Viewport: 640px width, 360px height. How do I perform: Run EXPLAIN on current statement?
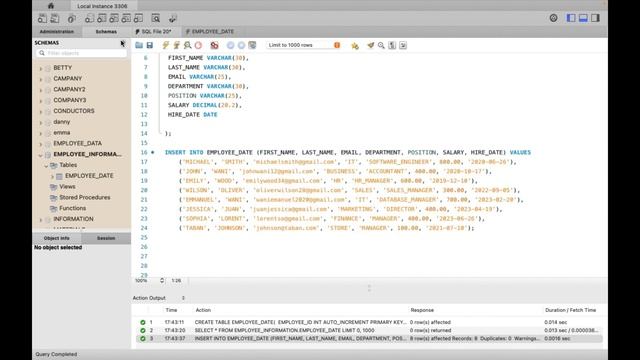tap(187, 45)
